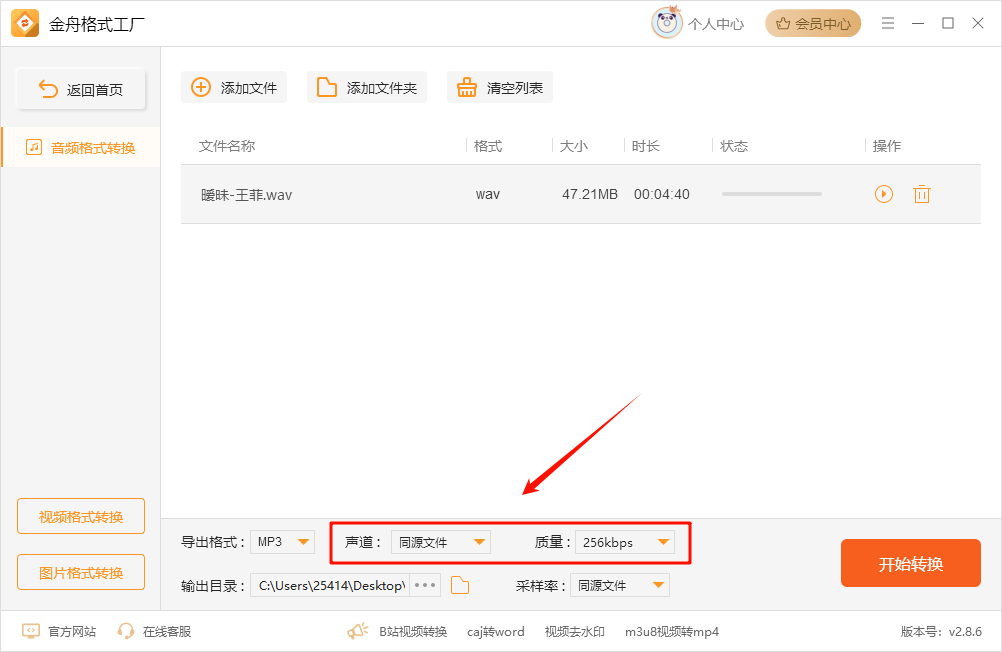Click 添加文件夹 button
Viewport: 1002px width, 652px height.
click(x=367, y=88)
